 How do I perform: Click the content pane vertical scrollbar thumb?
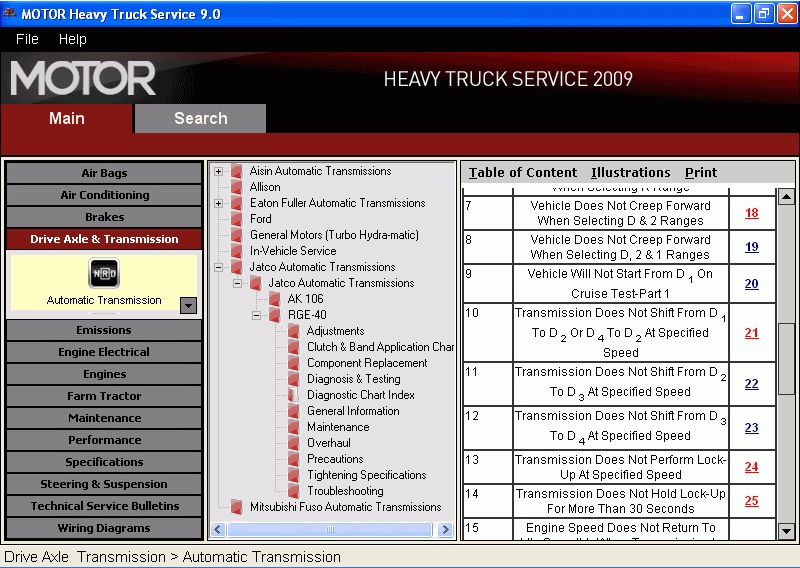[786, 359]
